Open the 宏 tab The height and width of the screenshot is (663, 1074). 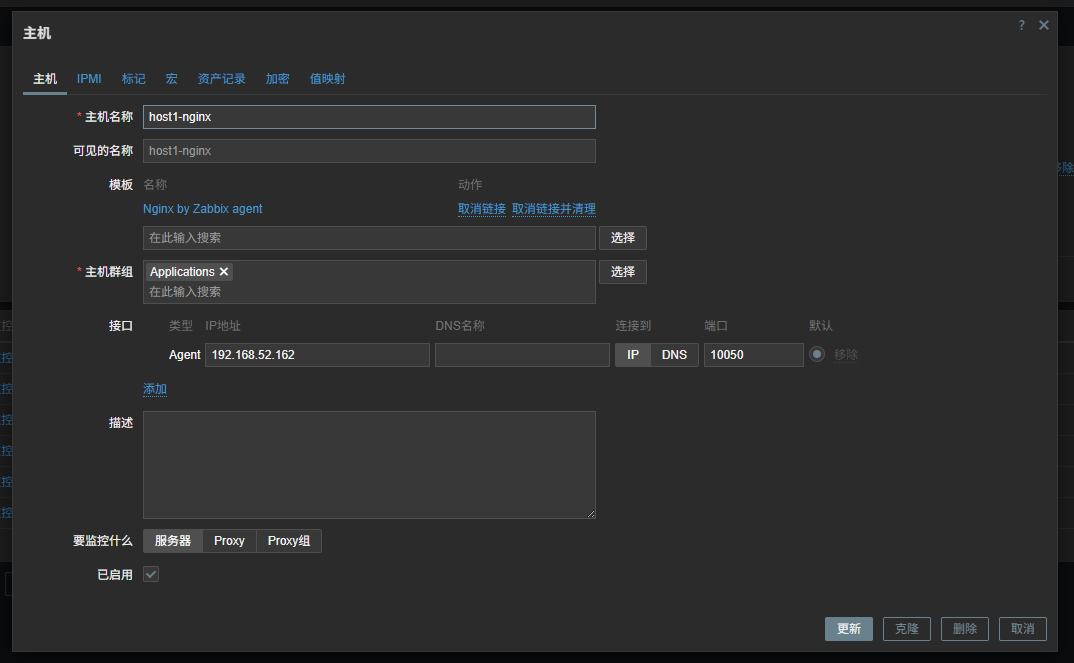click(x=172, y=79)
